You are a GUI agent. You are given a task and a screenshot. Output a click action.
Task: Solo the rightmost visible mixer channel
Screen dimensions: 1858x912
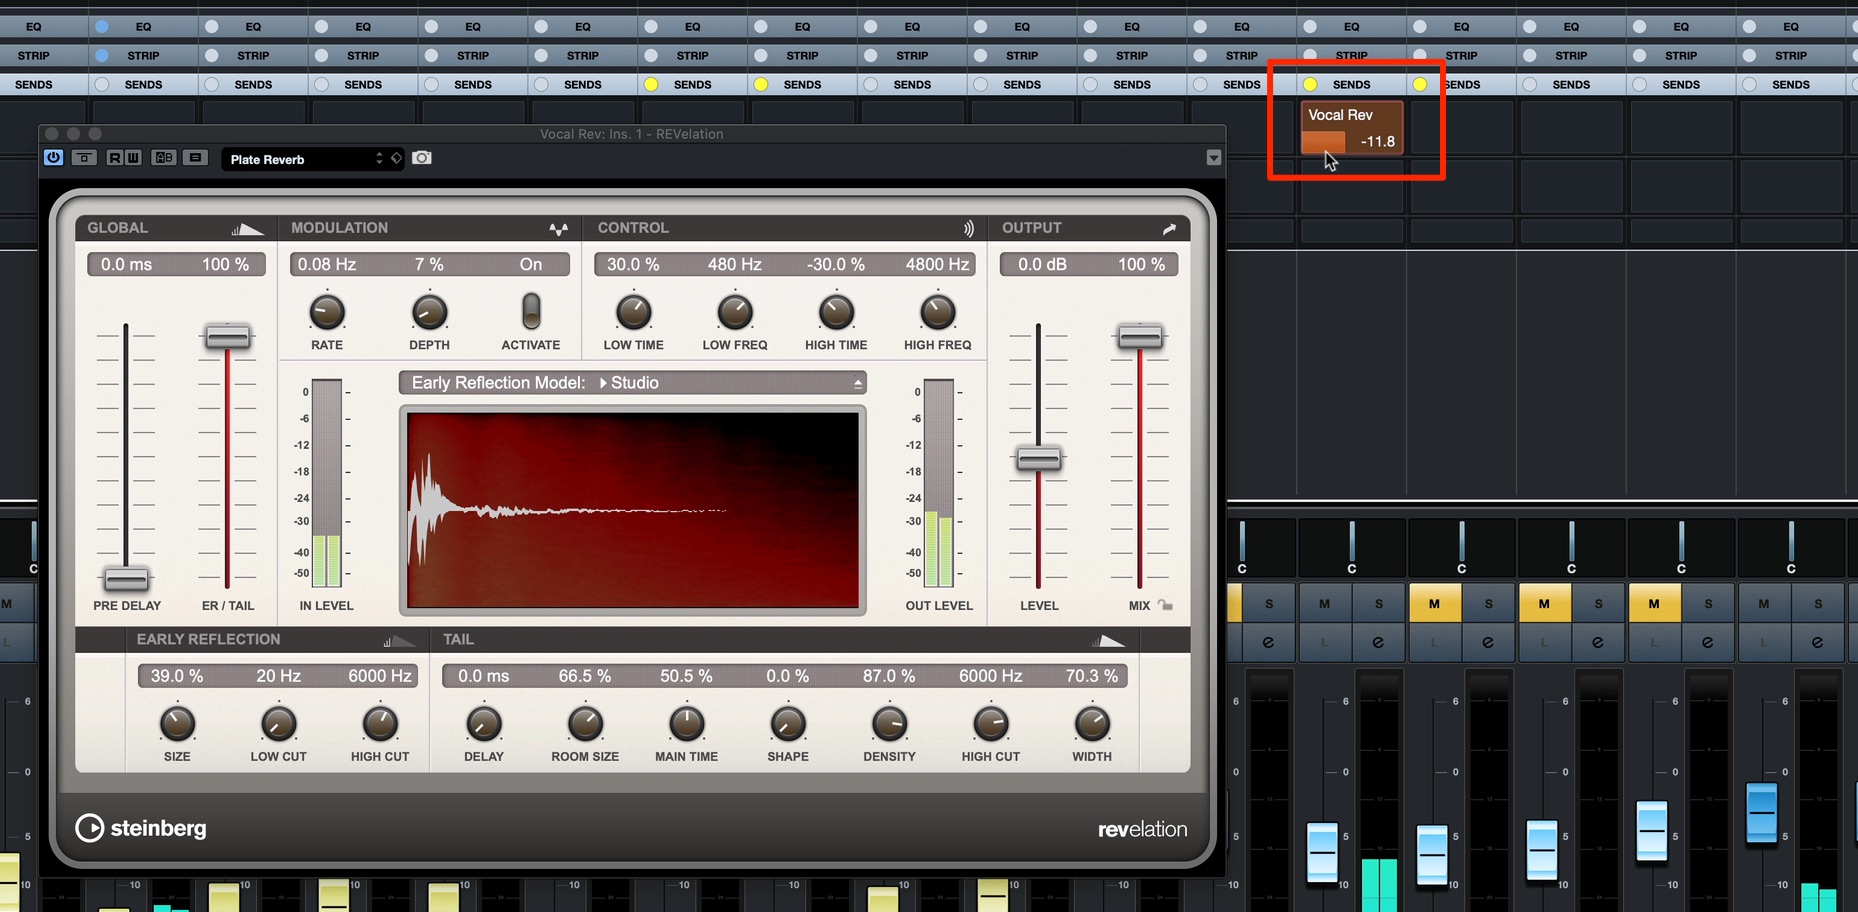[x=1818, y=603]
